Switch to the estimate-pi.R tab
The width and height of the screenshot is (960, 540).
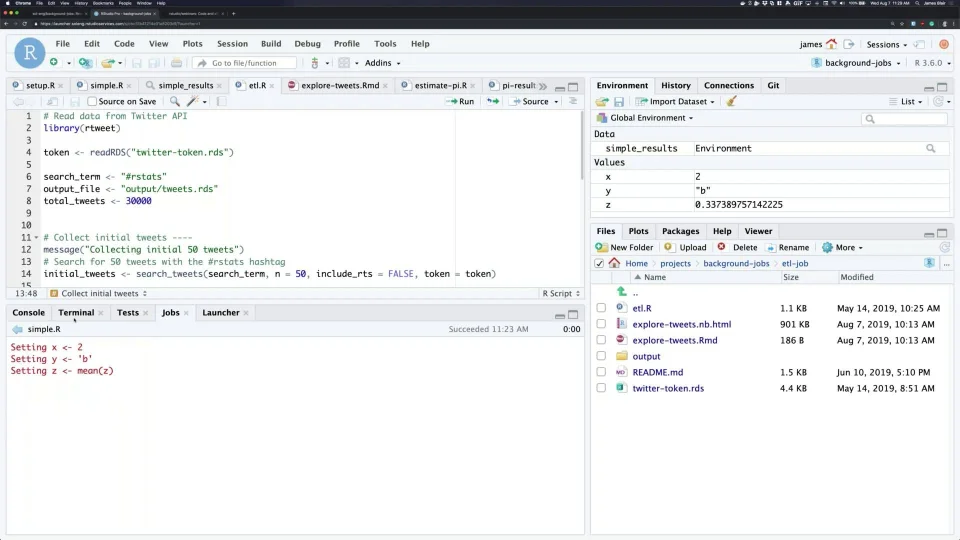440,85
